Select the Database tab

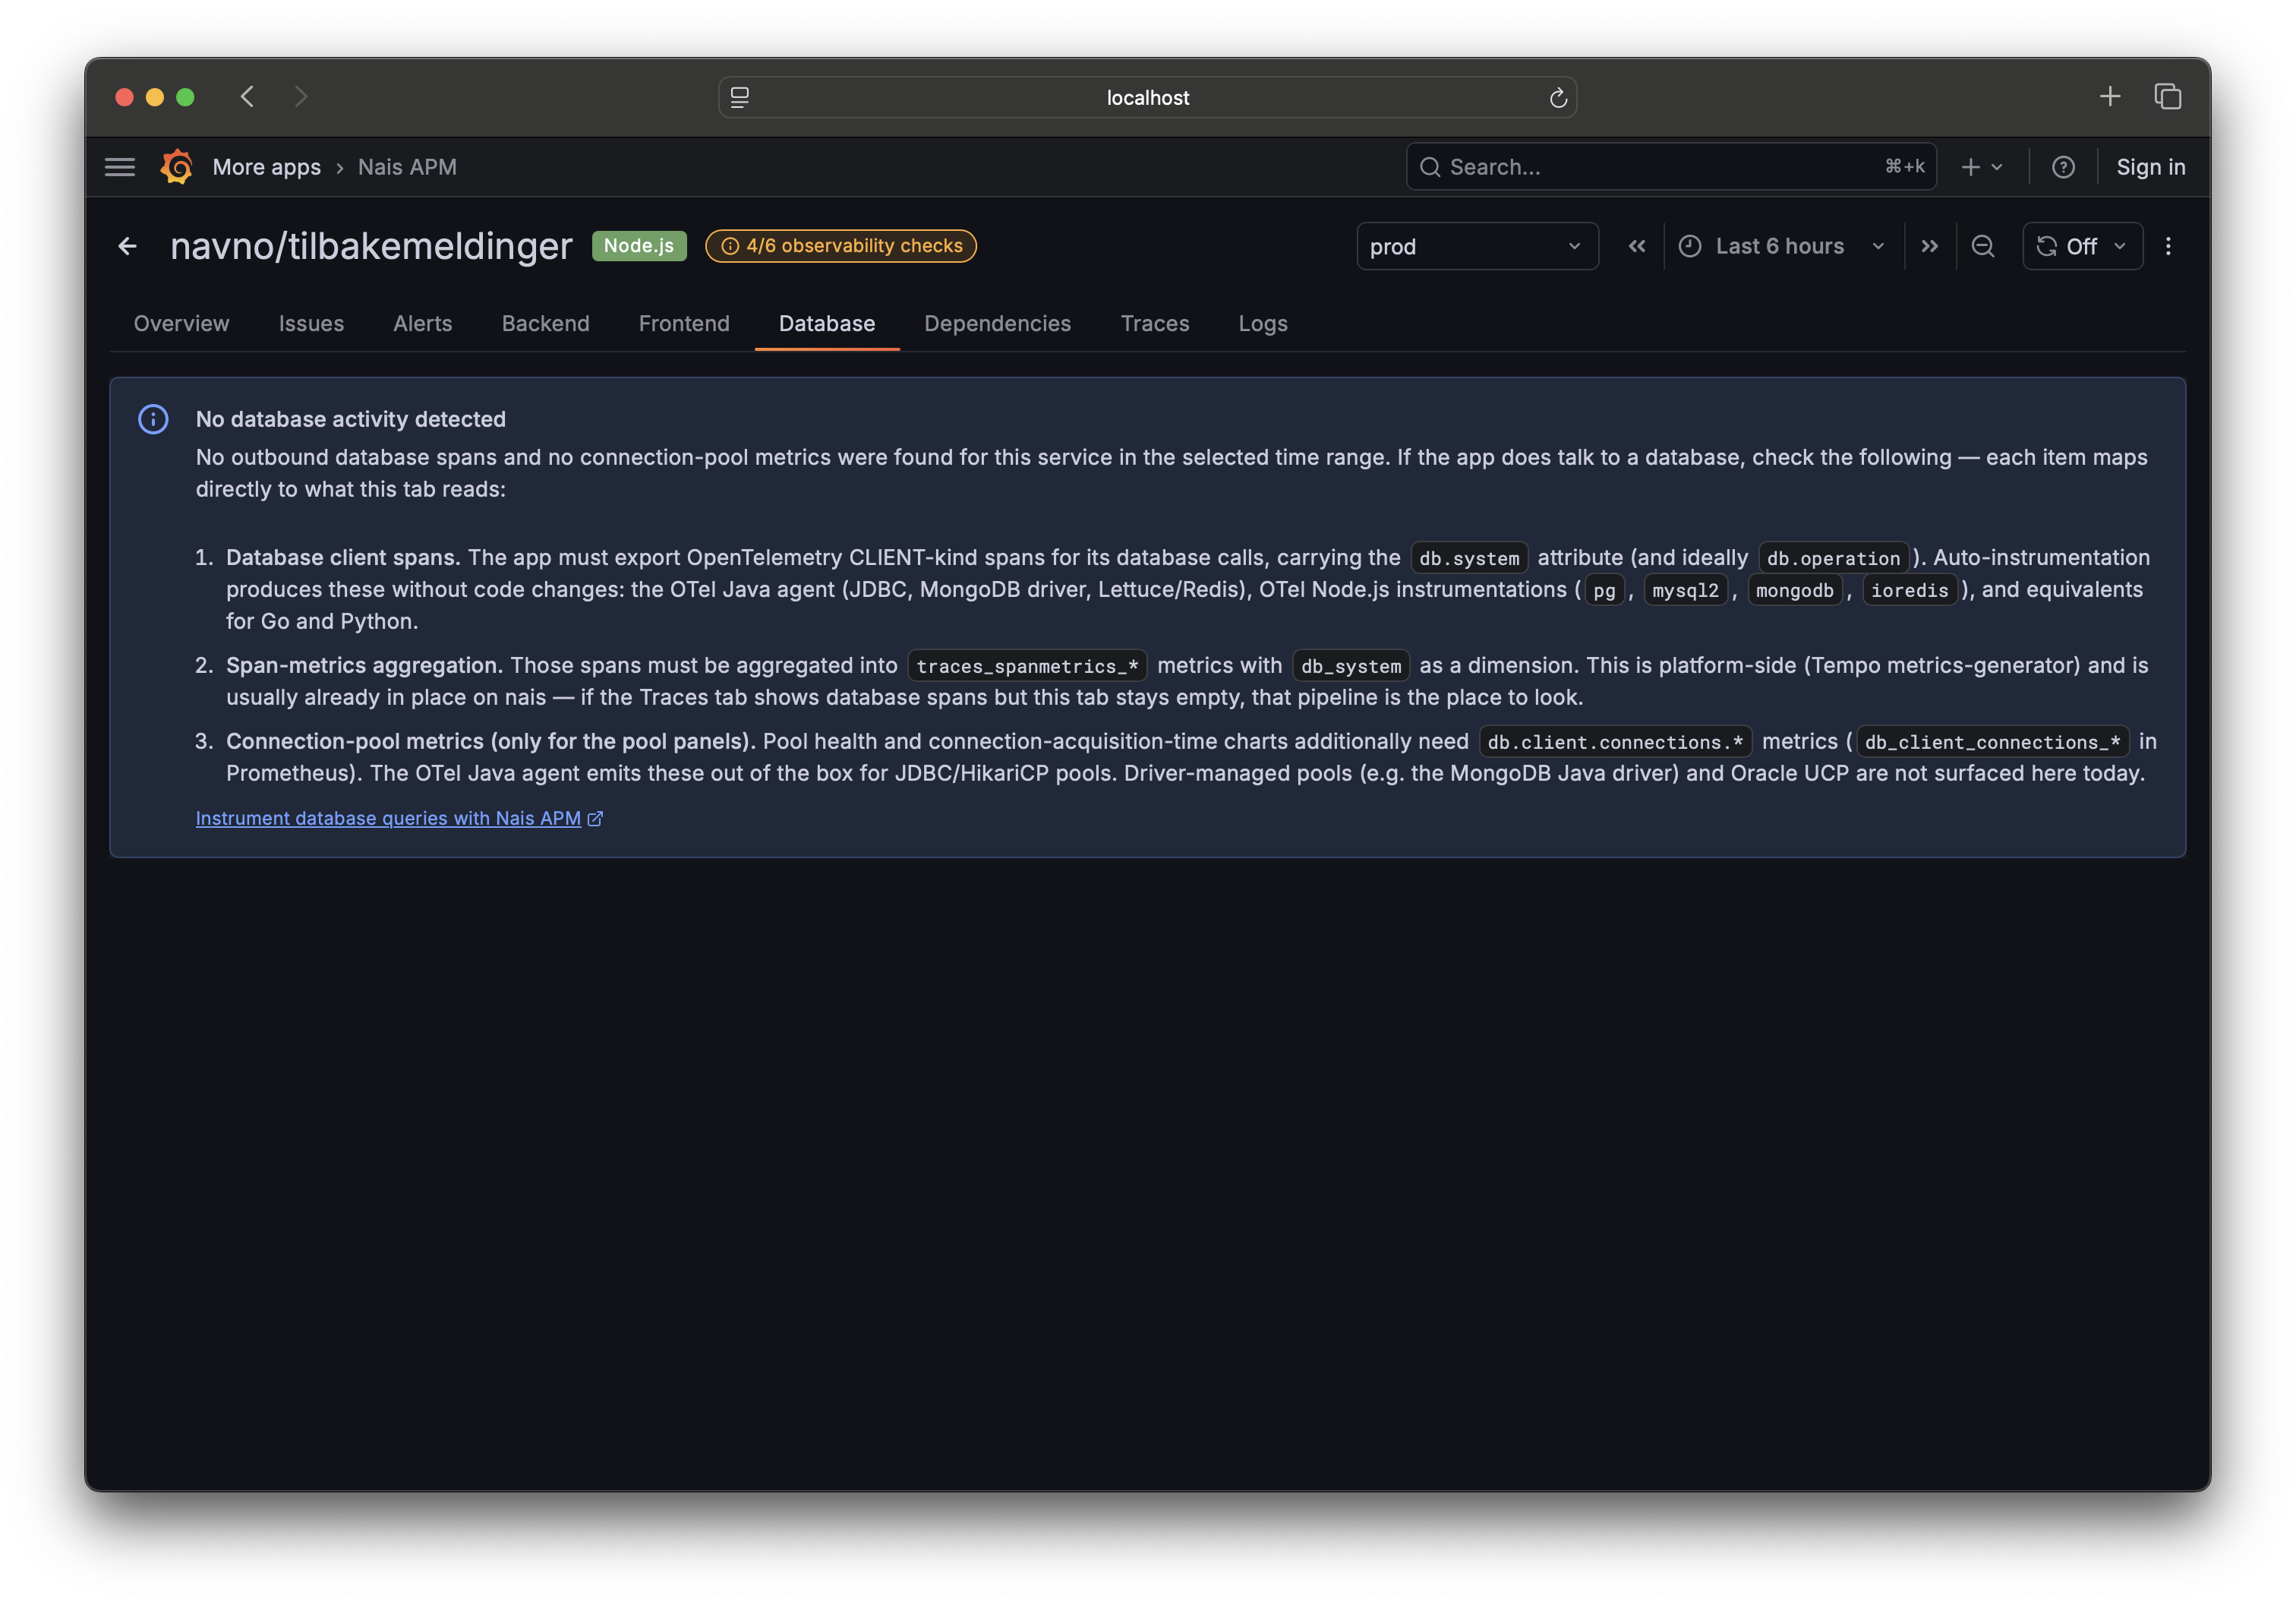[x=827, y=323]
